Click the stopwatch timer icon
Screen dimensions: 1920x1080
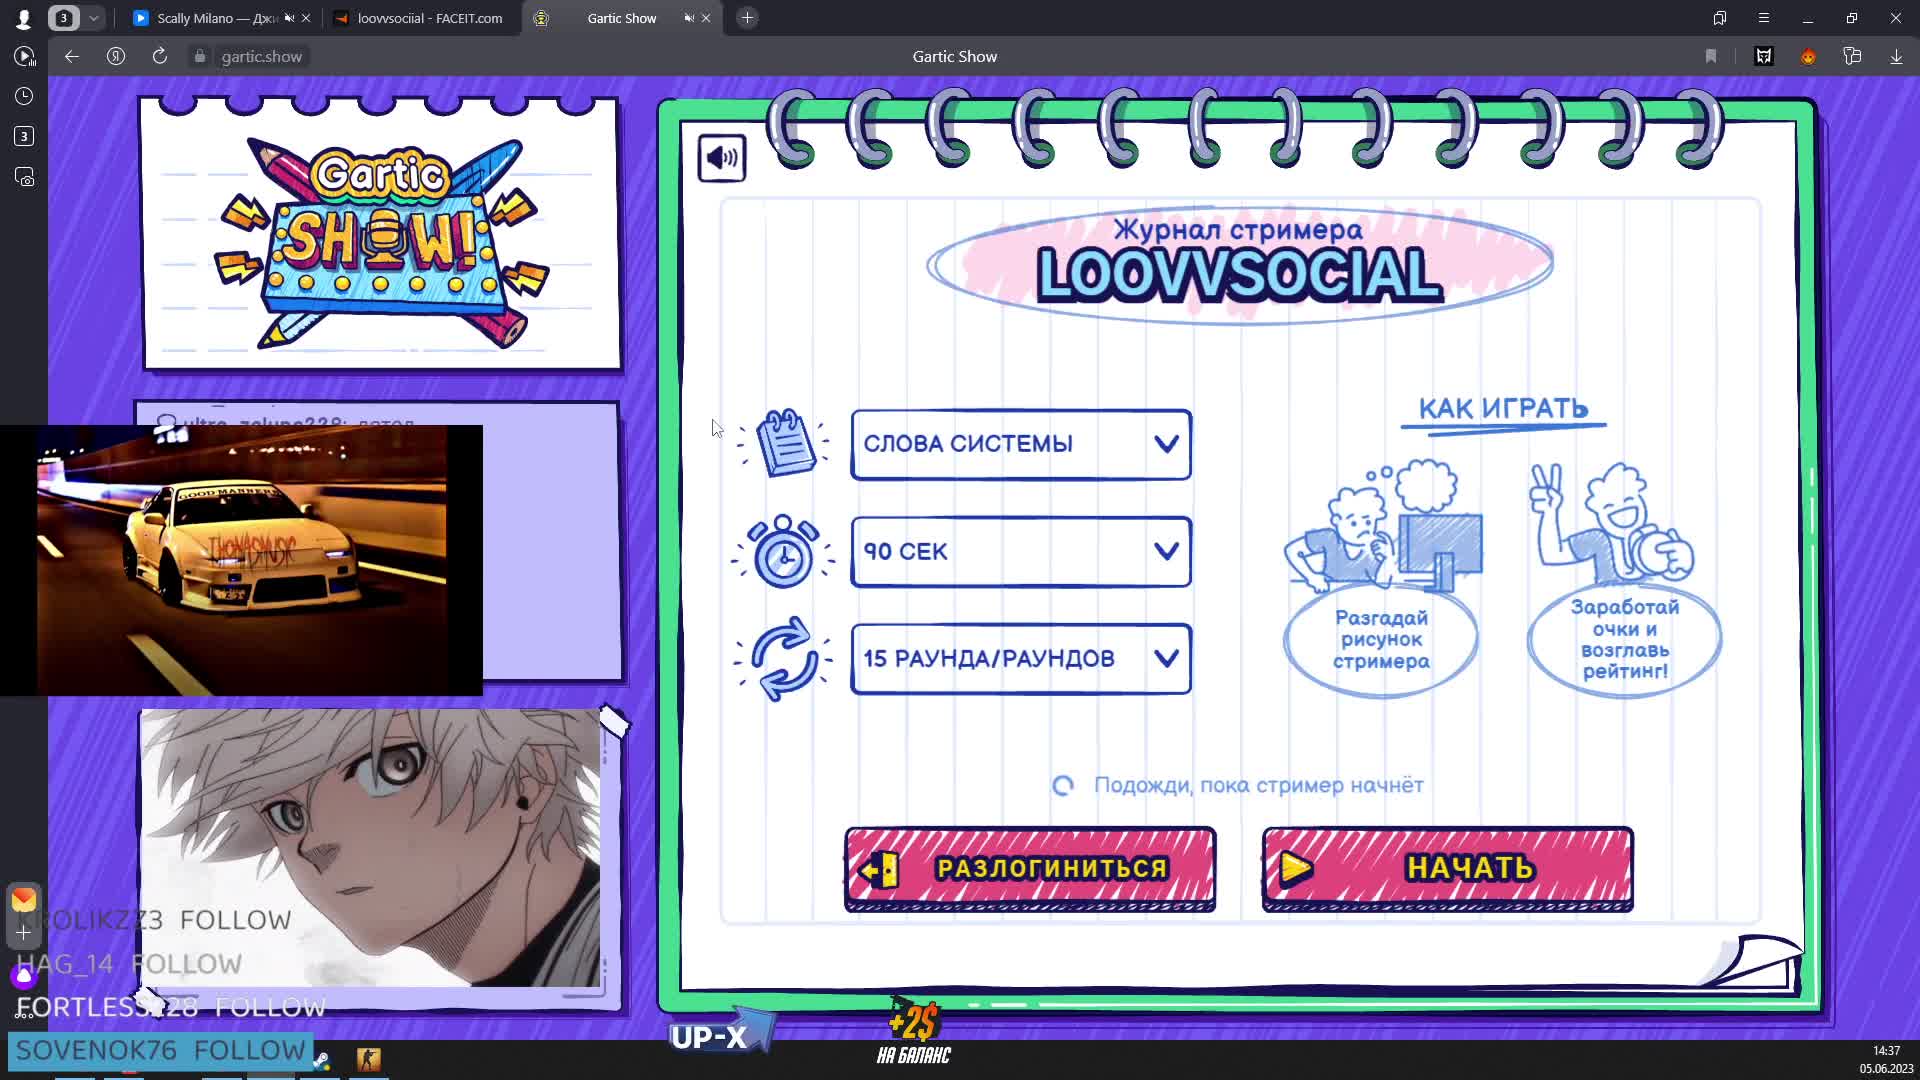click(x=783, y=552)
